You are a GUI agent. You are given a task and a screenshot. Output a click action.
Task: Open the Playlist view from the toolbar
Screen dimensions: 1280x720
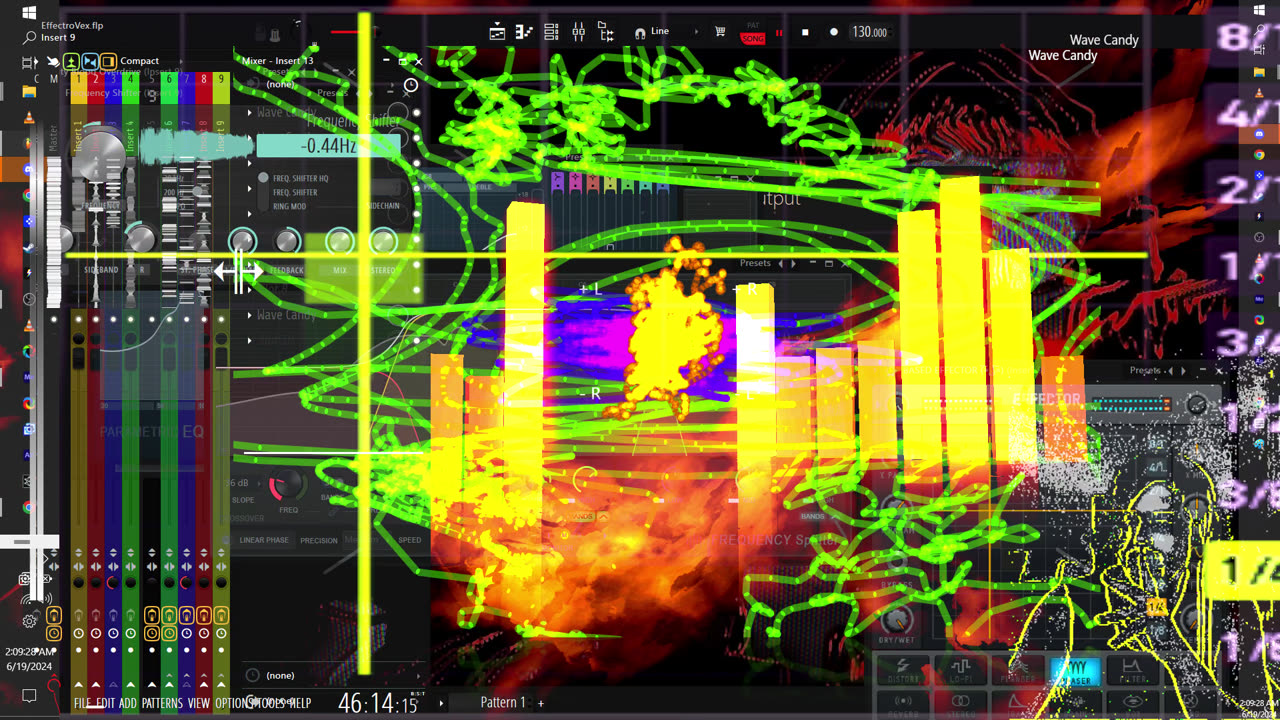[497, 32]
